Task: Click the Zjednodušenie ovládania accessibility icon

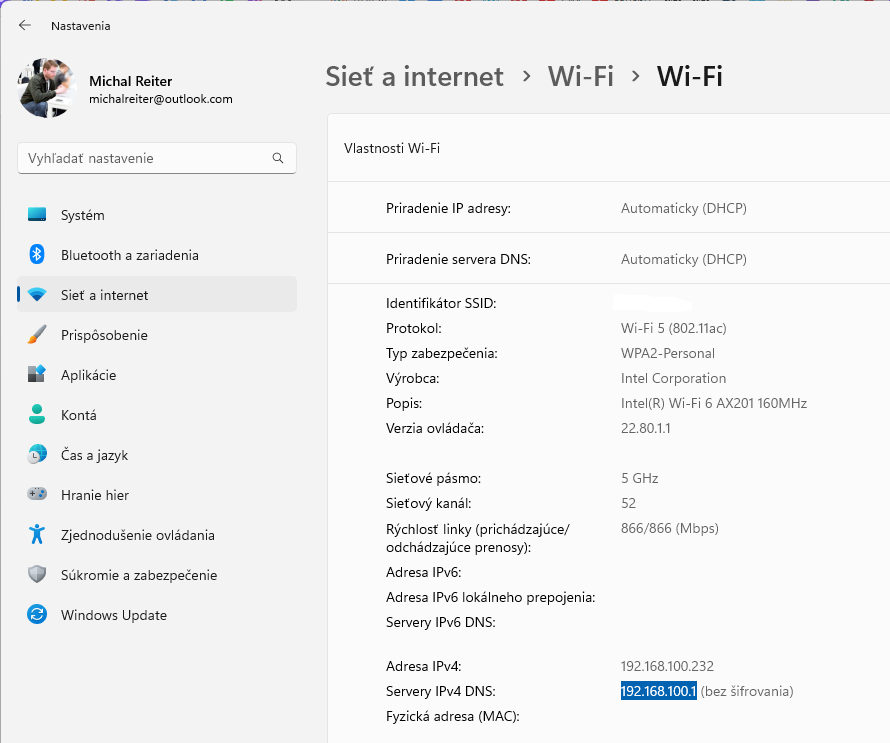Action: point(37,535)
